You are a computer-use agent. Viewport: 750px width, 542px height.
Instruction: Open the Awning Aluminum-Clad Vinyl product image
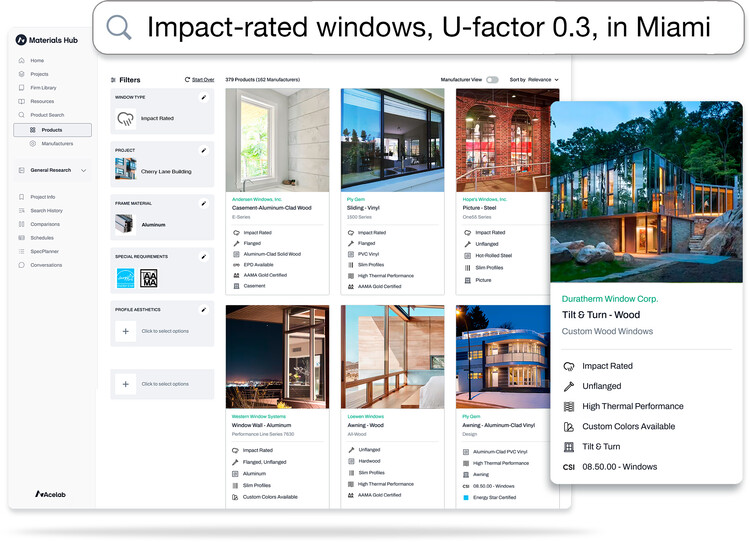pos(503,357)
